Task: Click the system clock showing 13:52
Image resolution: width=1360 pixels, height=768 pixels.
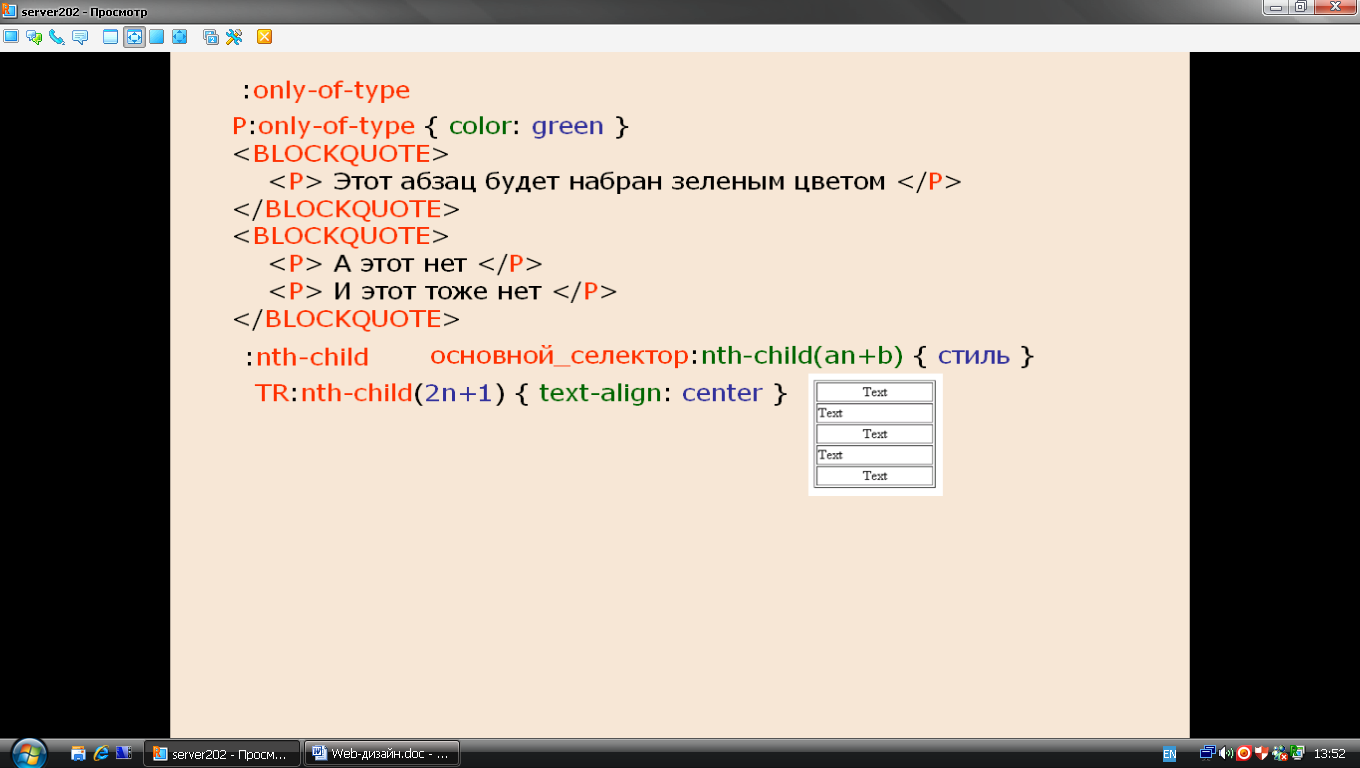Action: click(1329, 754)
